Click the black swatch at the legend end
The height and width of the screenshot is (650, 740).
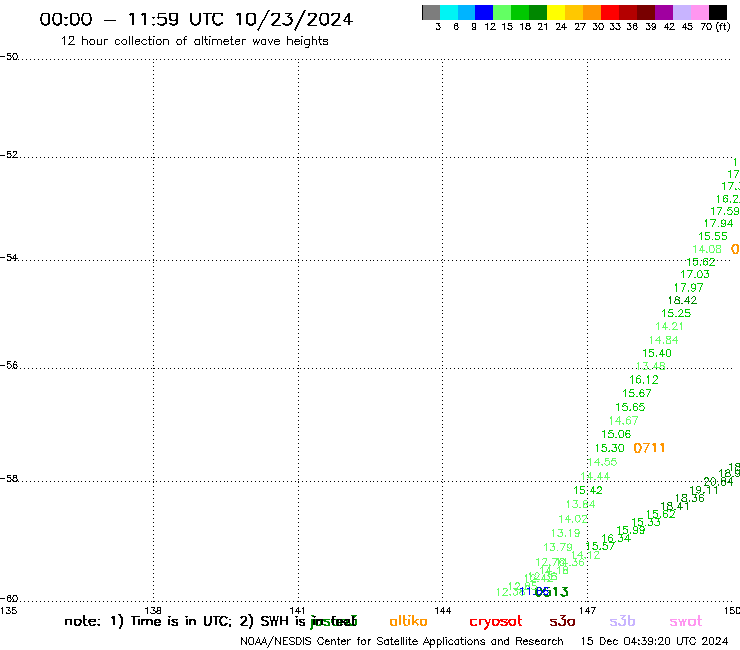click(x=718, y=13)
